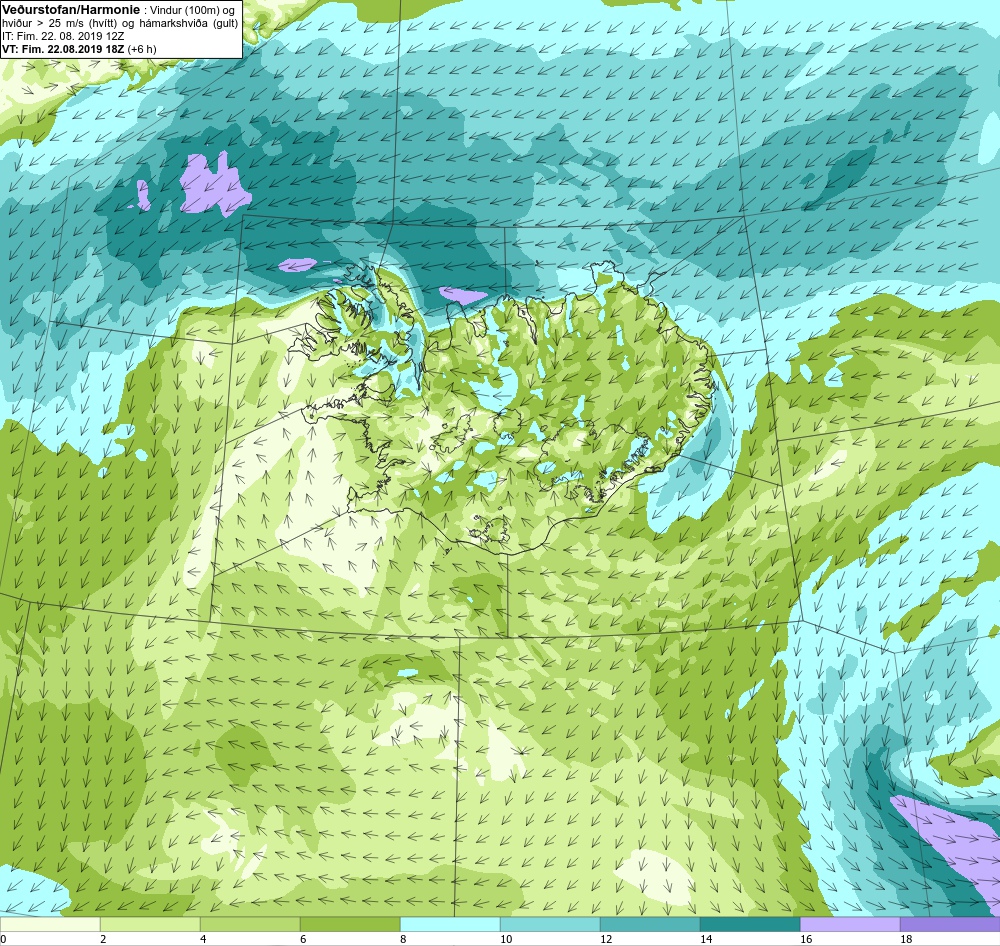
Task: Click the 10–12 m/s aqua legend swatch
Action: click(x=550, y=924)
